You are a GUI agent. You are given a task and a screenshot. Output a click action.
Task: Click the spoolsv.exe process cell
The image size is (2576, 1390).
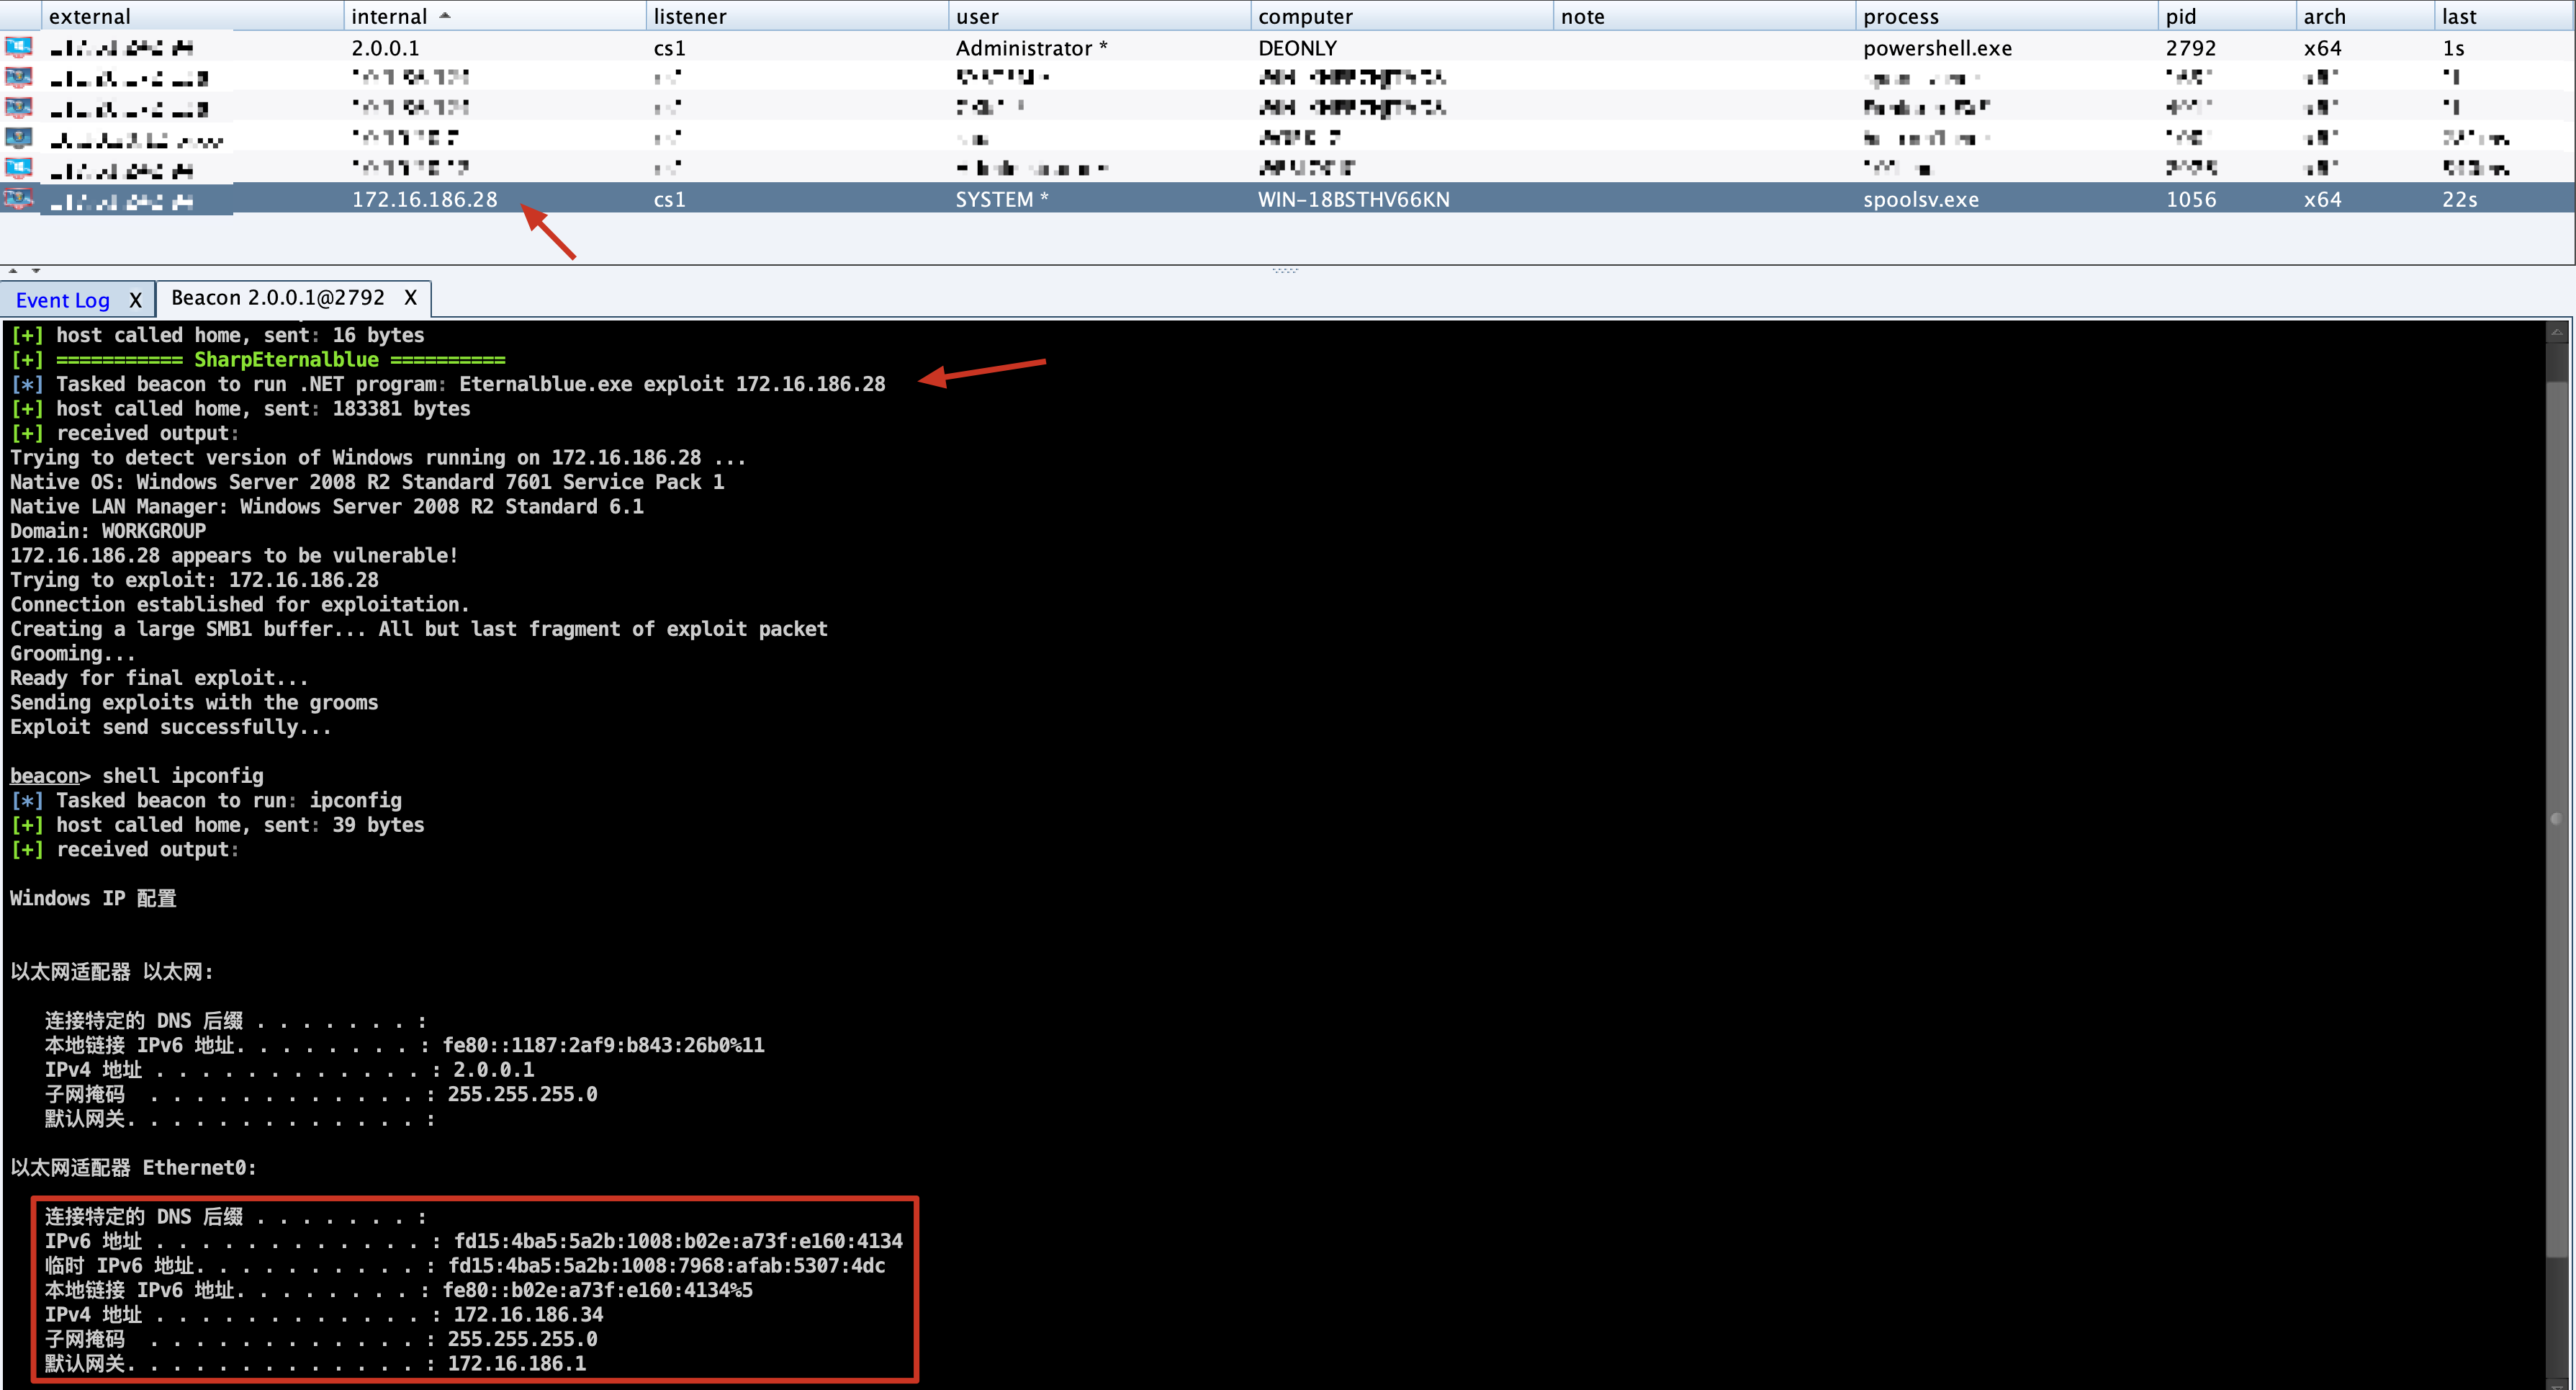tap(1920, 199)
